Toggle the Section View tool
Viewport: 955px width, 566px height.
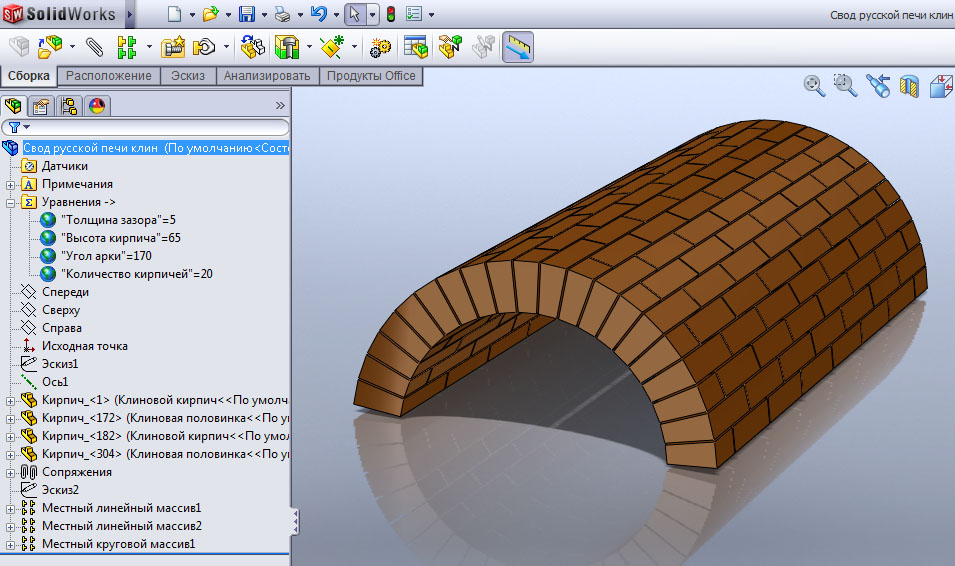(909, 87)
